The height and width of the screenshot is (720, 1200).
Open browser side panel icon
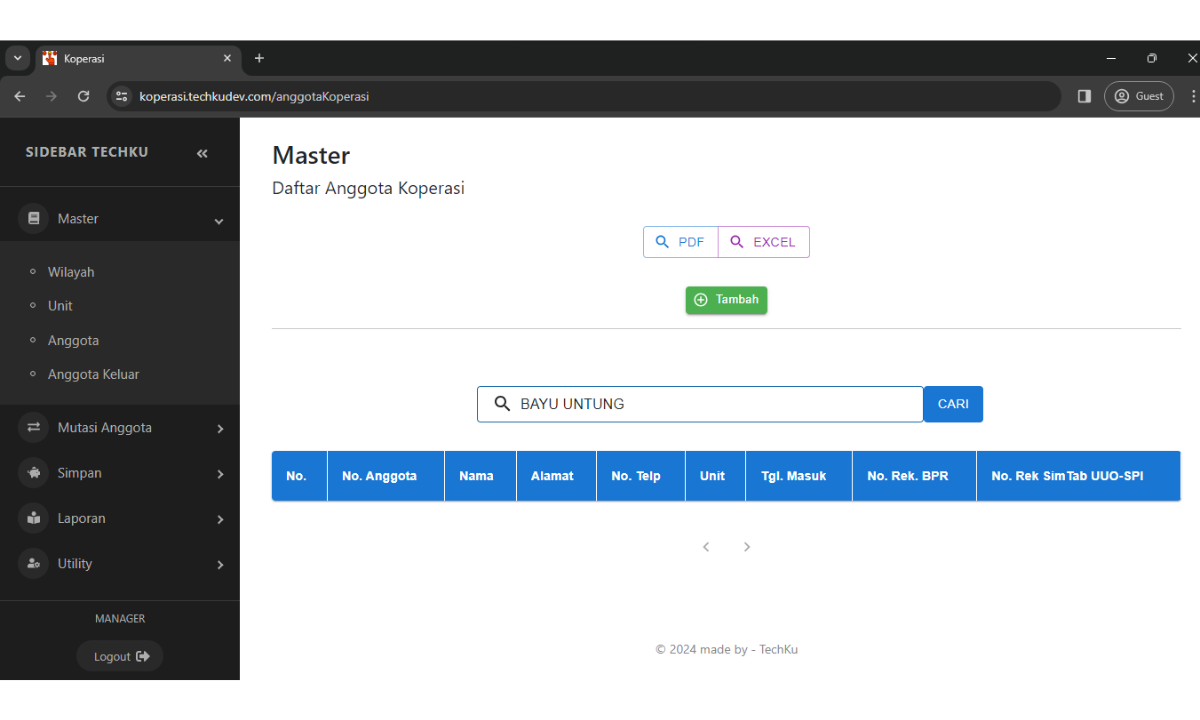1084,96
